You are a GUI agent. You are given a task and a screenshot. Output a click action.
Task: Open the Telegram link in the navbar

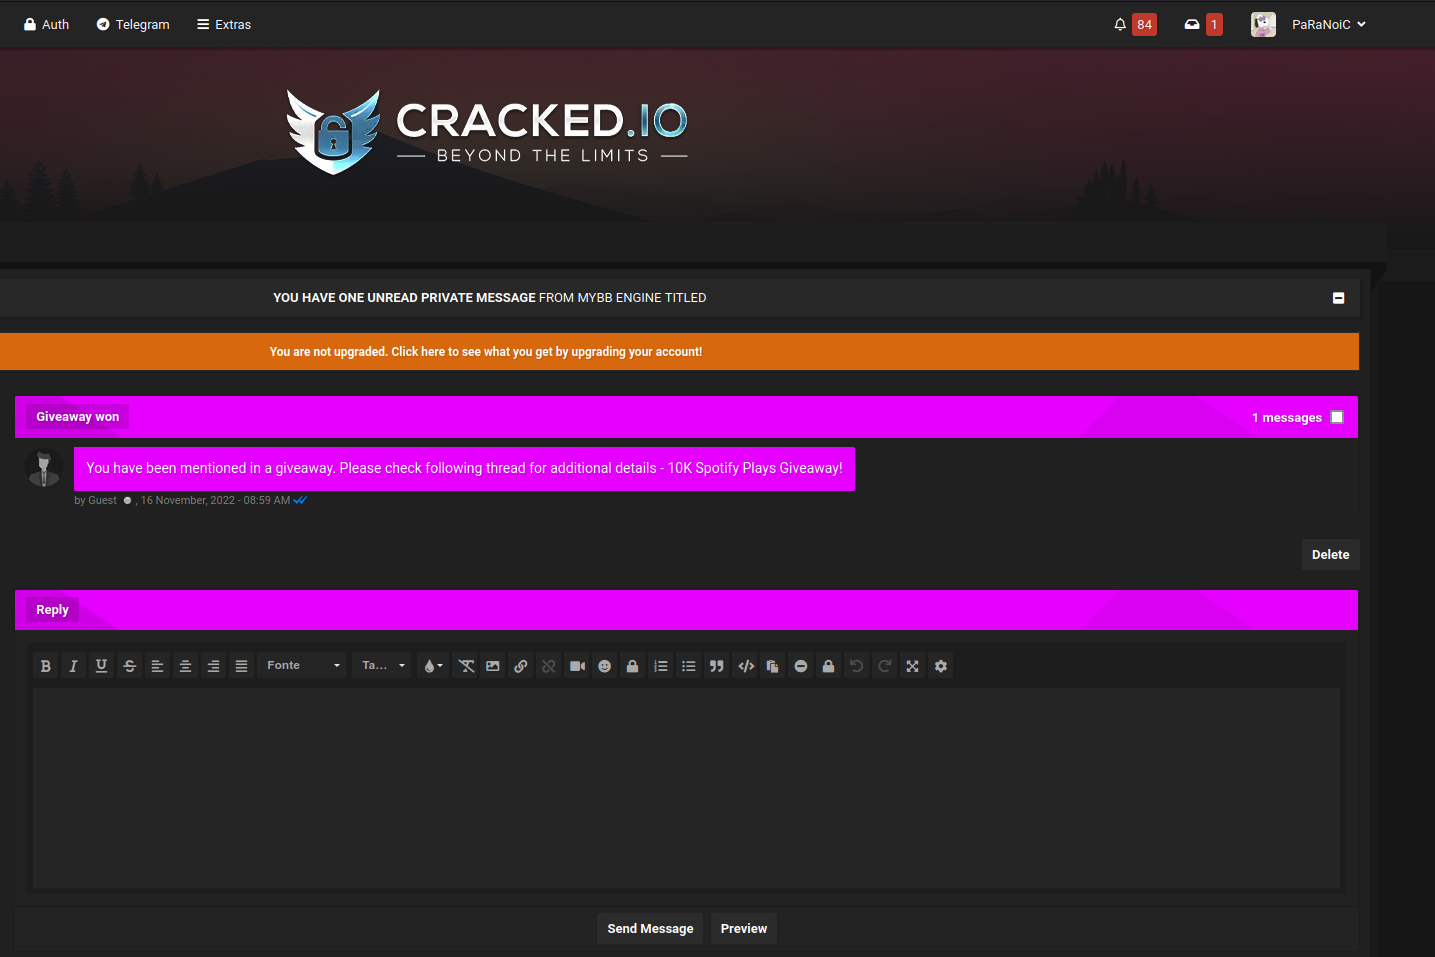click(x=133, y=24)
